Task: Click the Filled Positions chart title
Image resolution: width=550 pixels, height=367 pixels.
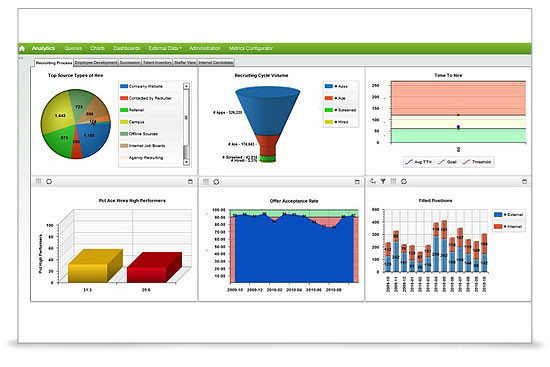Action: 435,201
